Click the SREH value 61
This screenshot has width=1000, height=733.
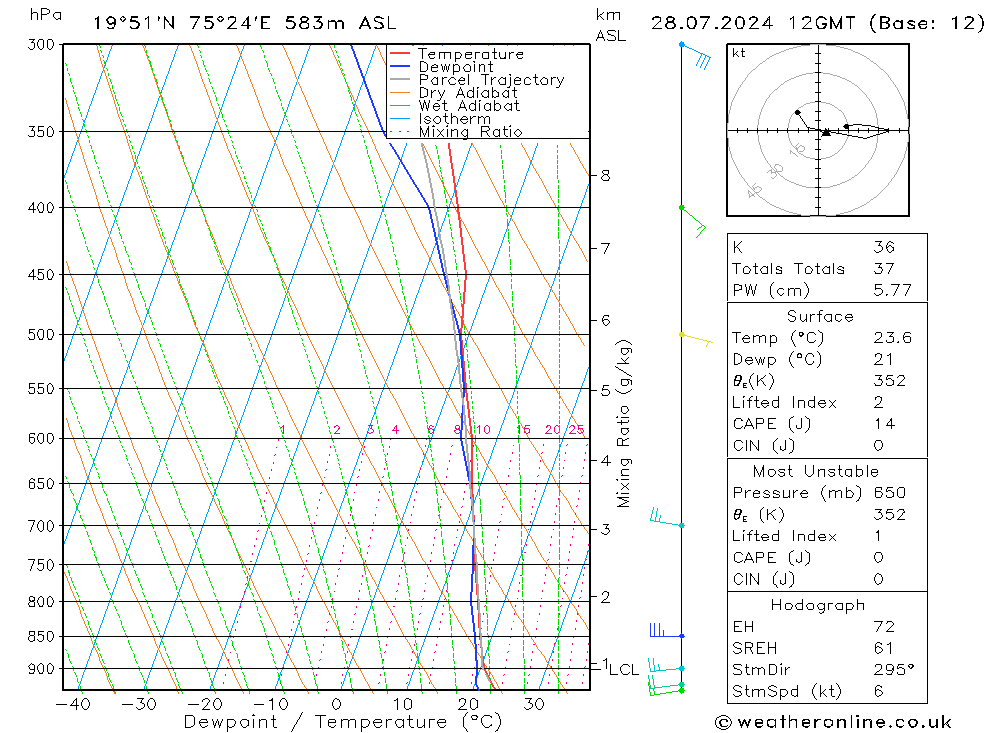(883, 648)
